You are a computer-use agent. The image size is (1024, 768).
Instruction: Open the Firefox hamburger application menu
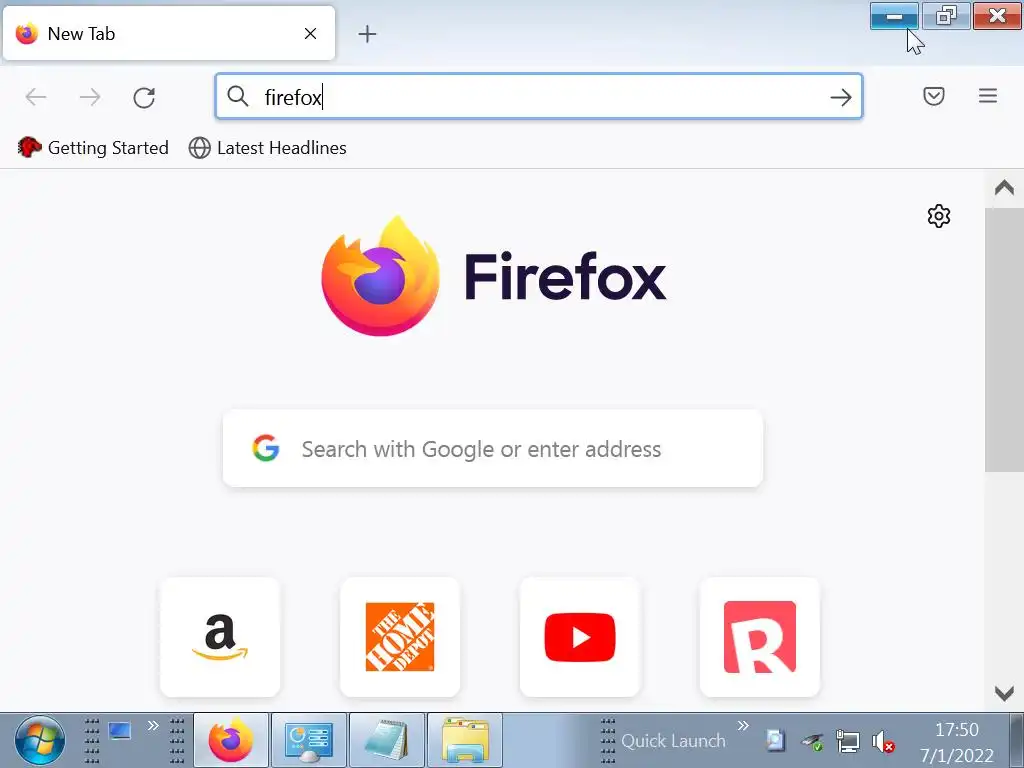coord(987,96)
